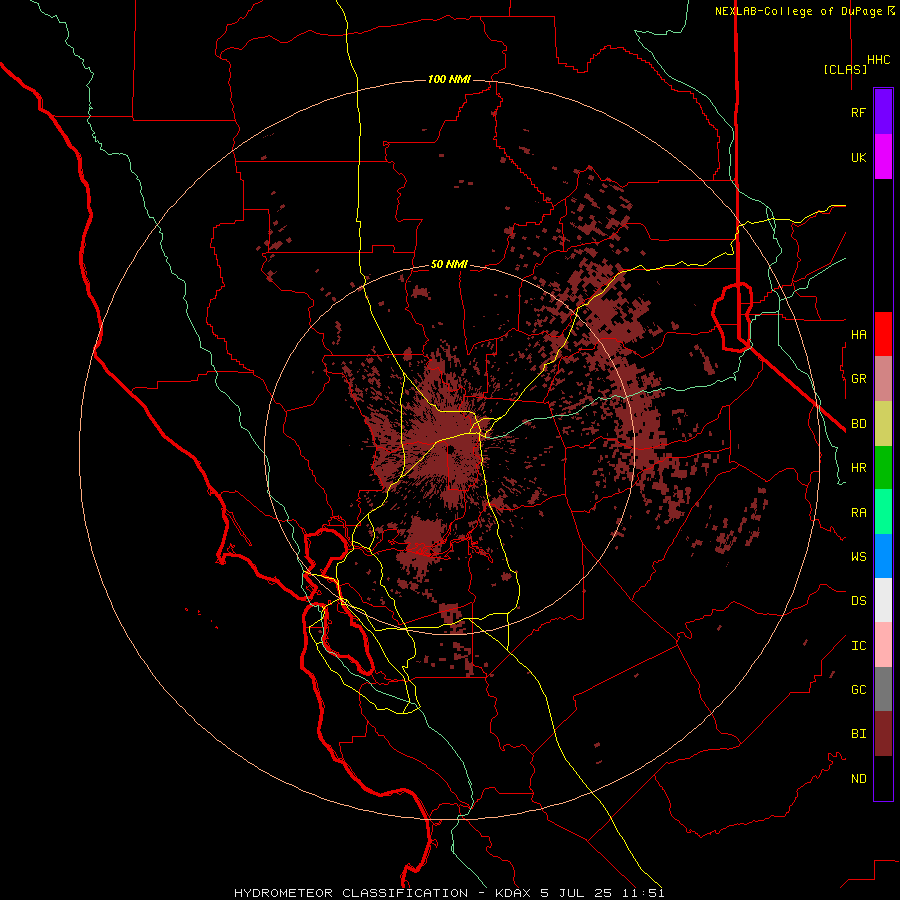900x900 pixels.
Task: Select the dusty-pink GR legend swatch
Action: pos(883,379)
